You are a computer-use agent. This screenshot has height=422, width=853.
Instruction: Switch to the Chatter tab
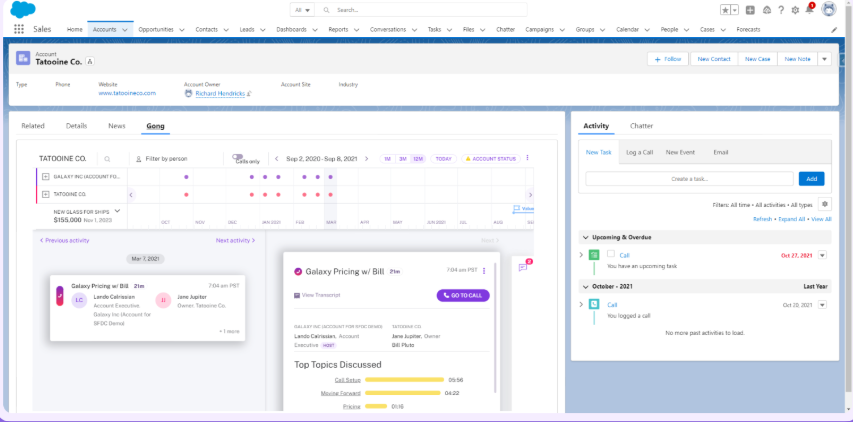click(641, 126)
